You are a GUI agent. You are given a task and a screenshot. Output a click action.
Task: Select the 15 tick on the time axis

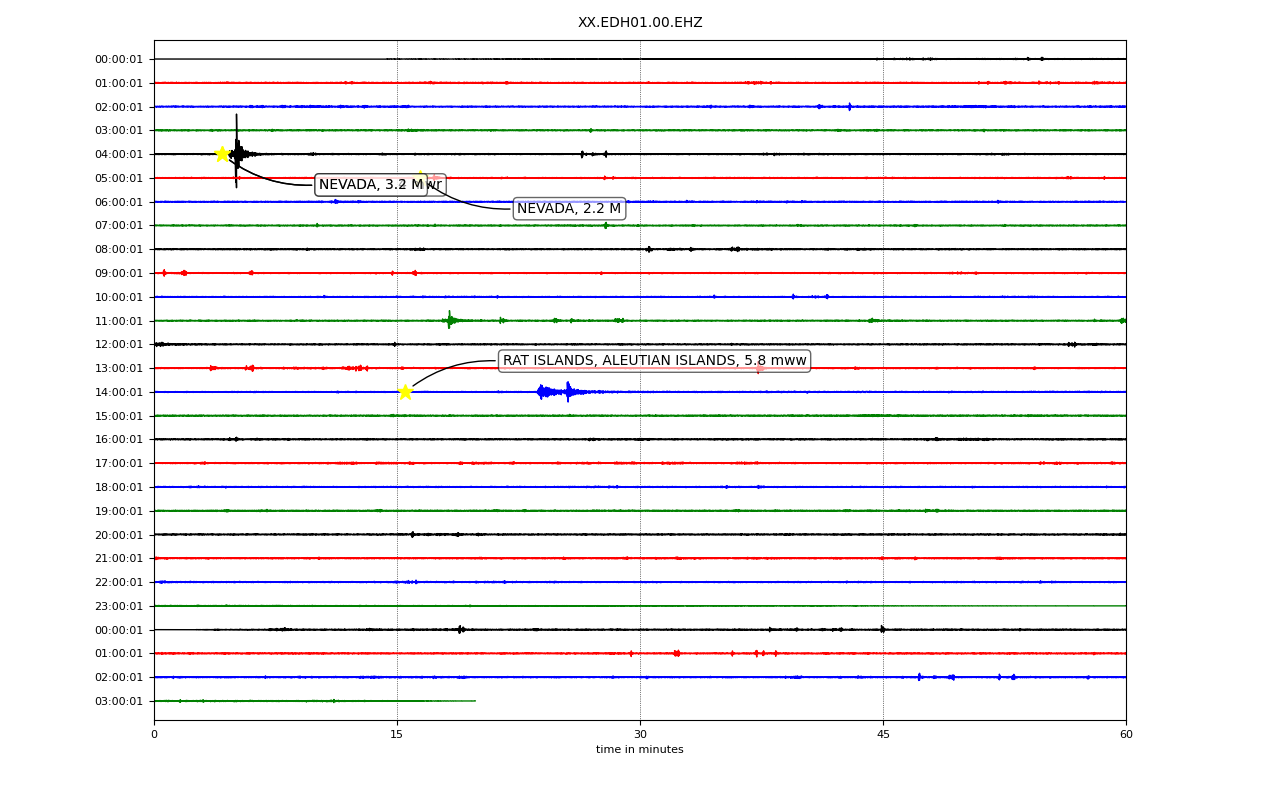397,735
